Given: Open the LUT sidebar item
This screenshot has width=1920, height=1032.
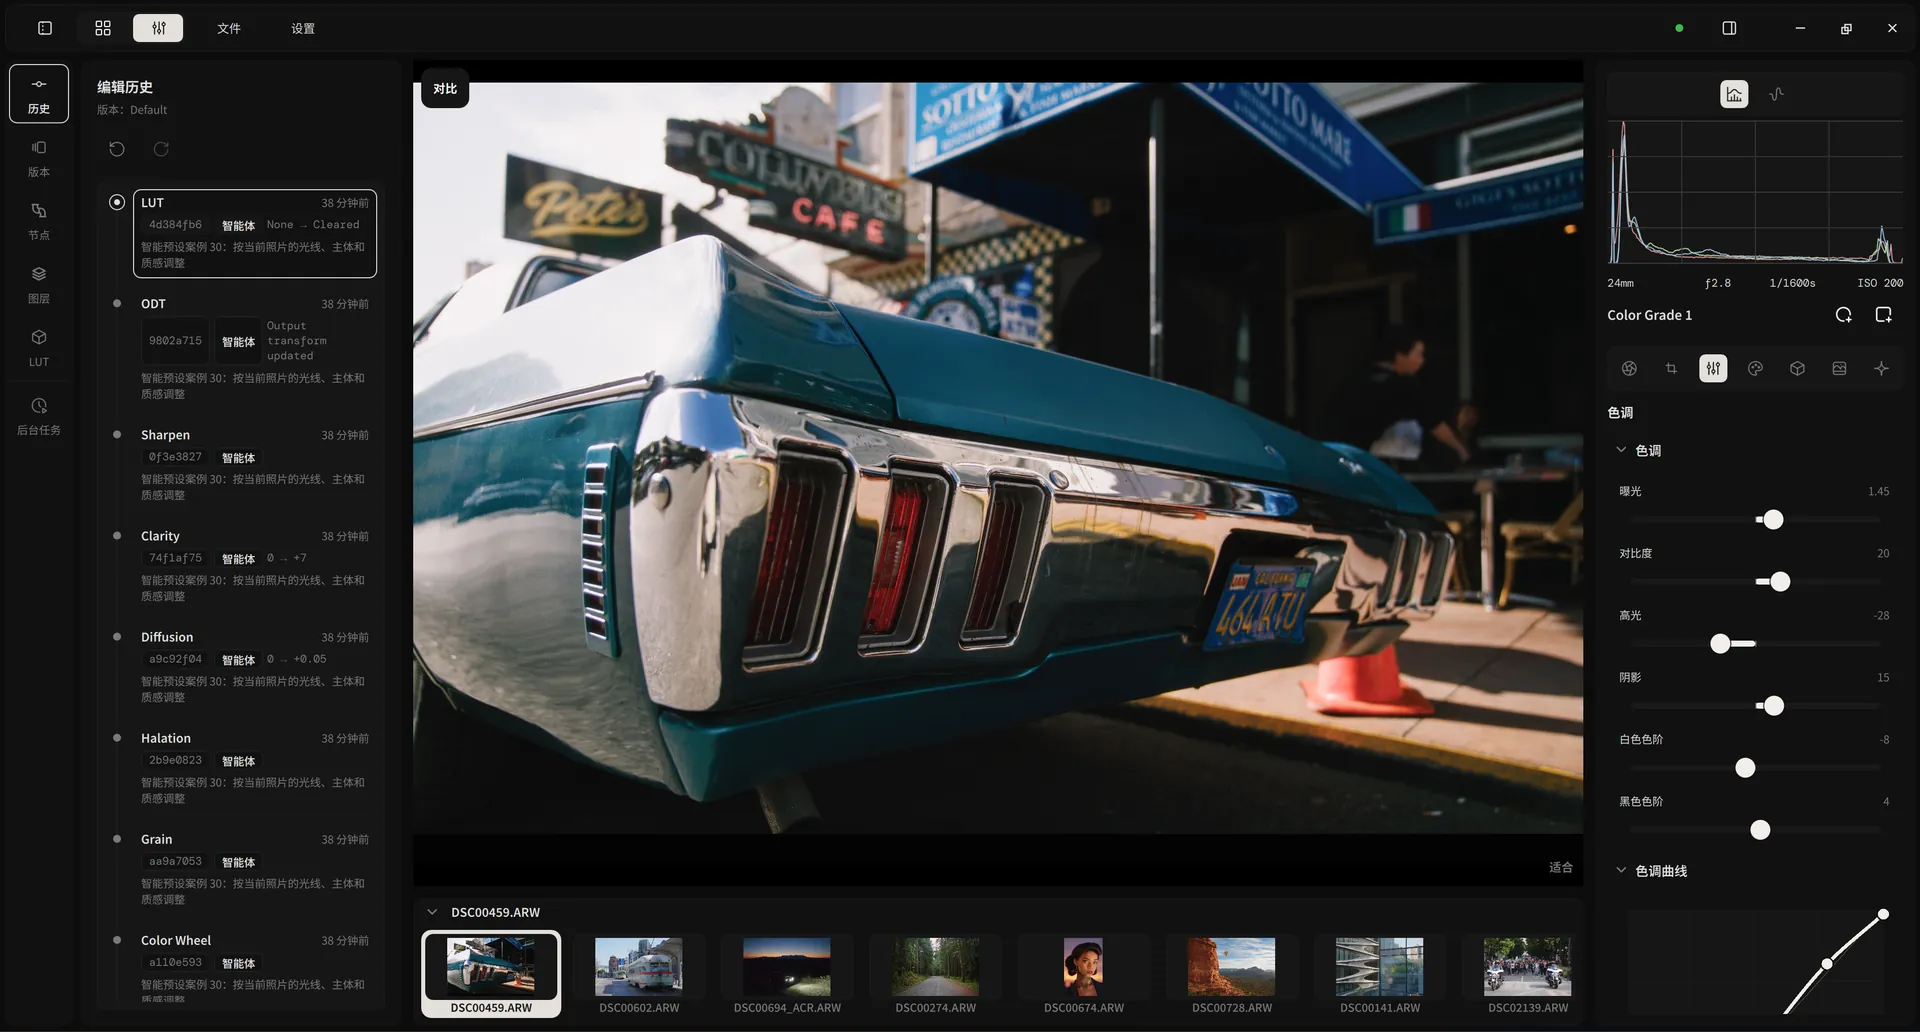Looking at the screenshot, I should tap(39, 348).
